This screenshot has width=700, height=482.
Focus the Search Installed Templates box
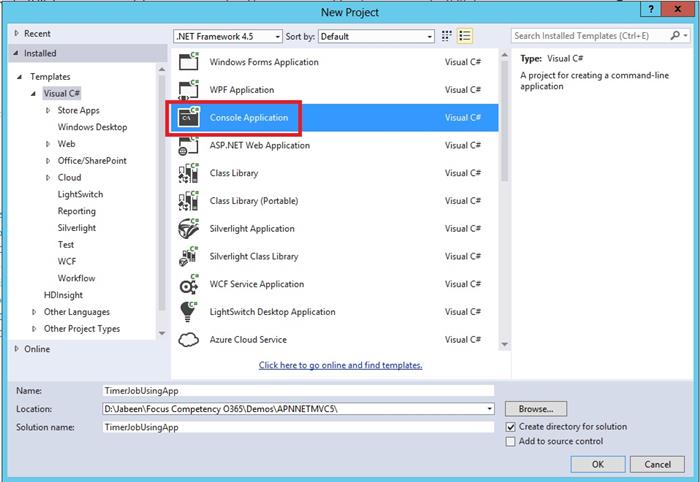tap(591, 36)
